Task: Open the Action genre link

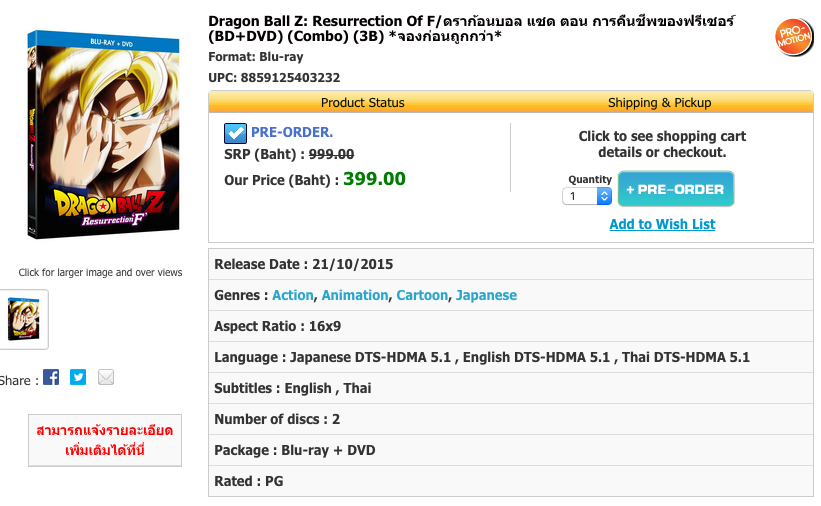Action: [293, 295]
